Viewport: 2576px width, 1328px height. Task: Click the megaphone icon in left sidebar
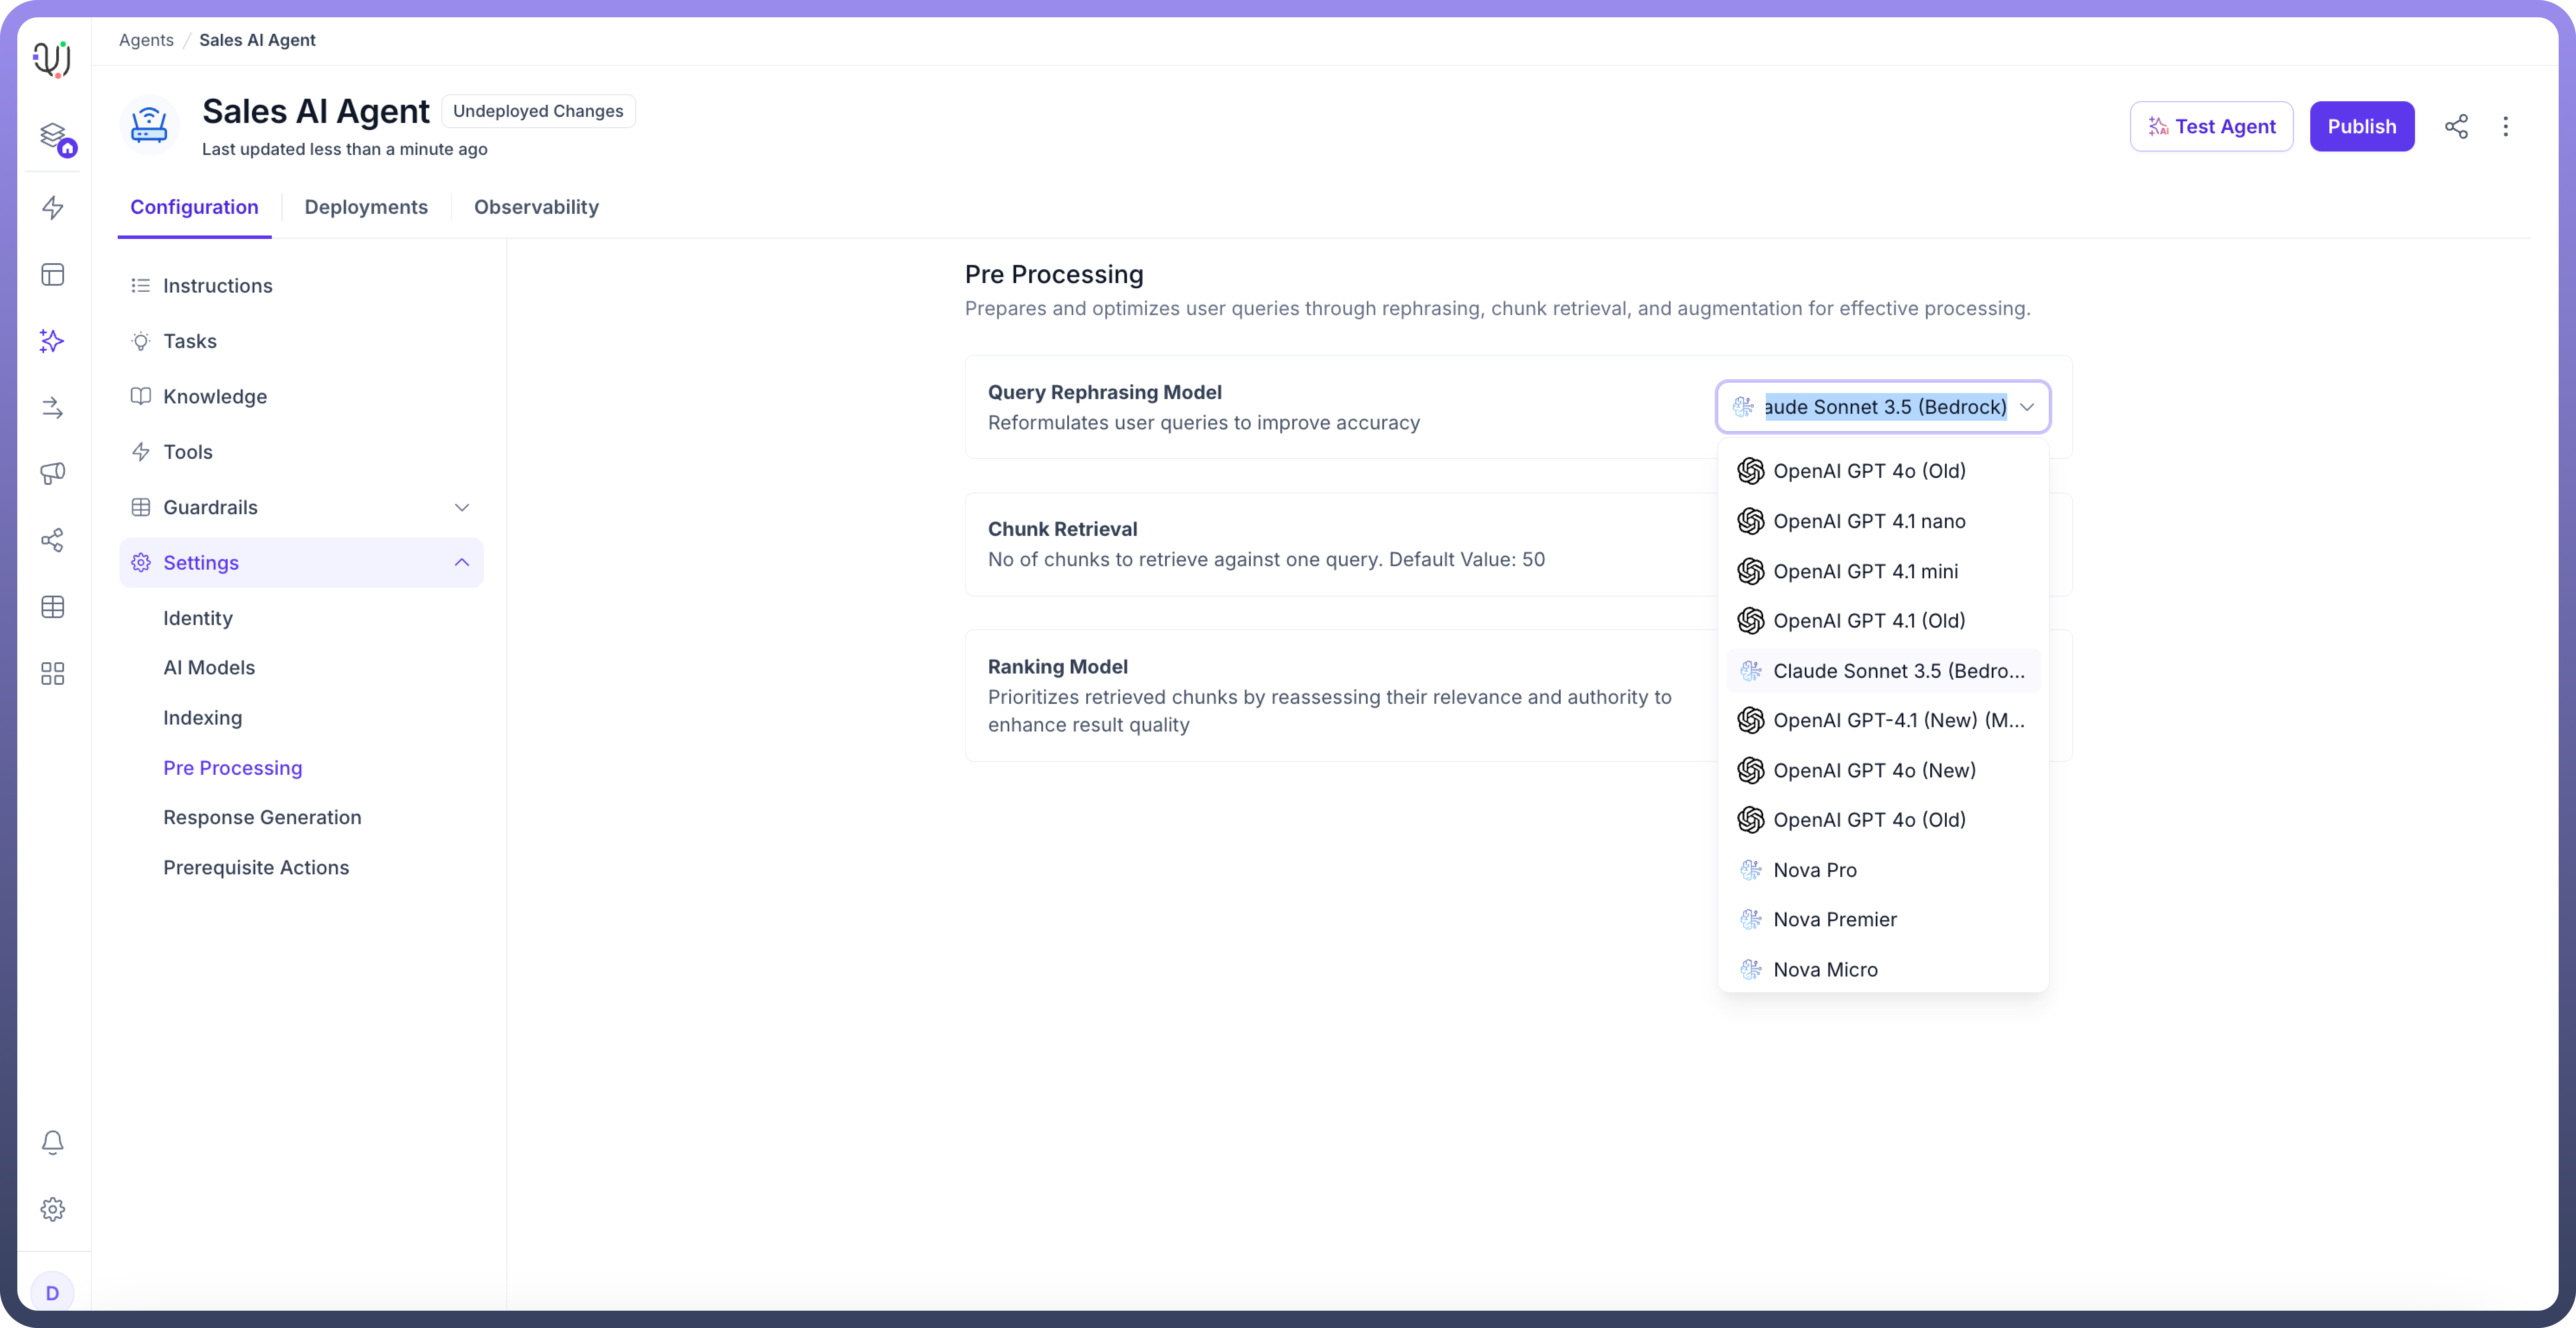point(53,473)
